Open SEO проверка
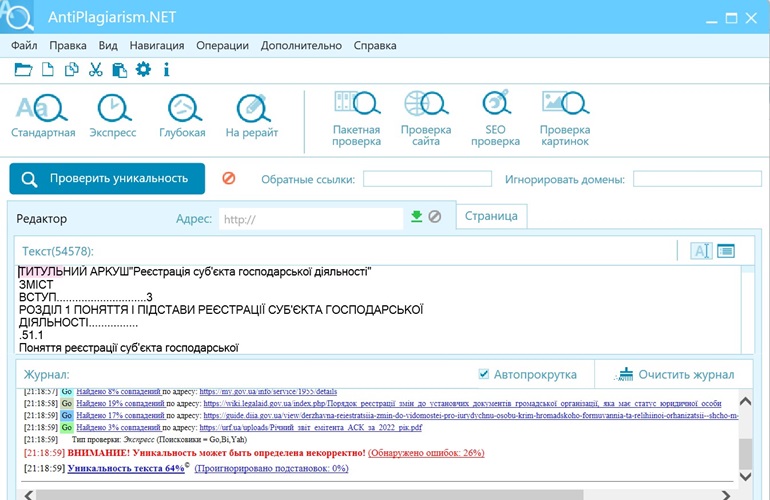The width and height of the screenshot is (770, 500). [495, 118]
